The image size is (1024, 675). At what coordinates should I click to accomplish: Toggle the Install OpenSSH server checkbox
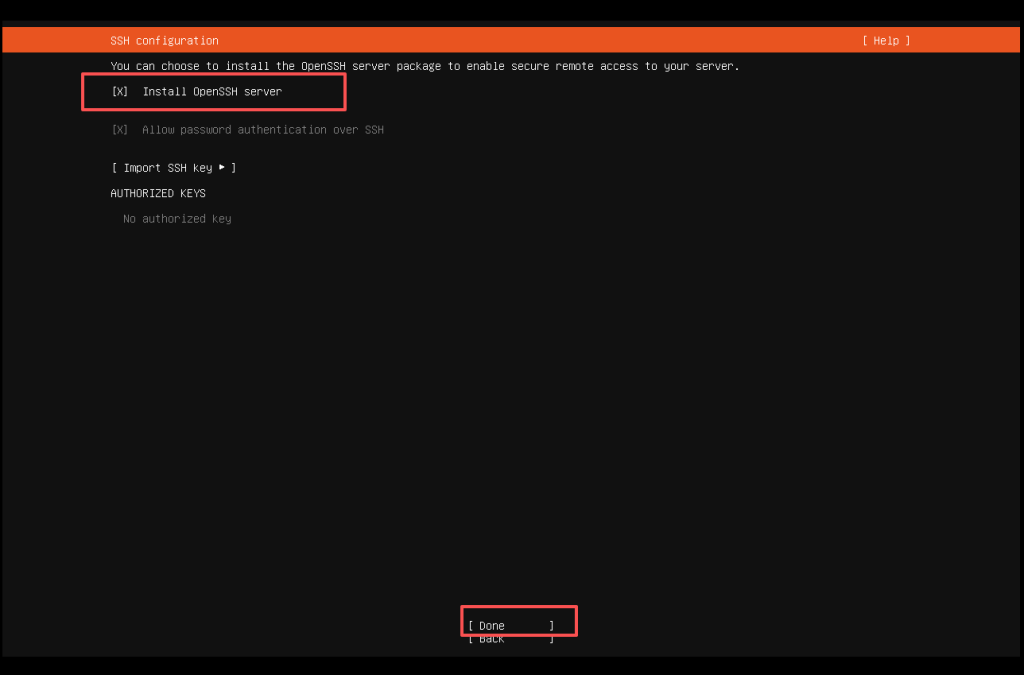(x=119, y=90)
